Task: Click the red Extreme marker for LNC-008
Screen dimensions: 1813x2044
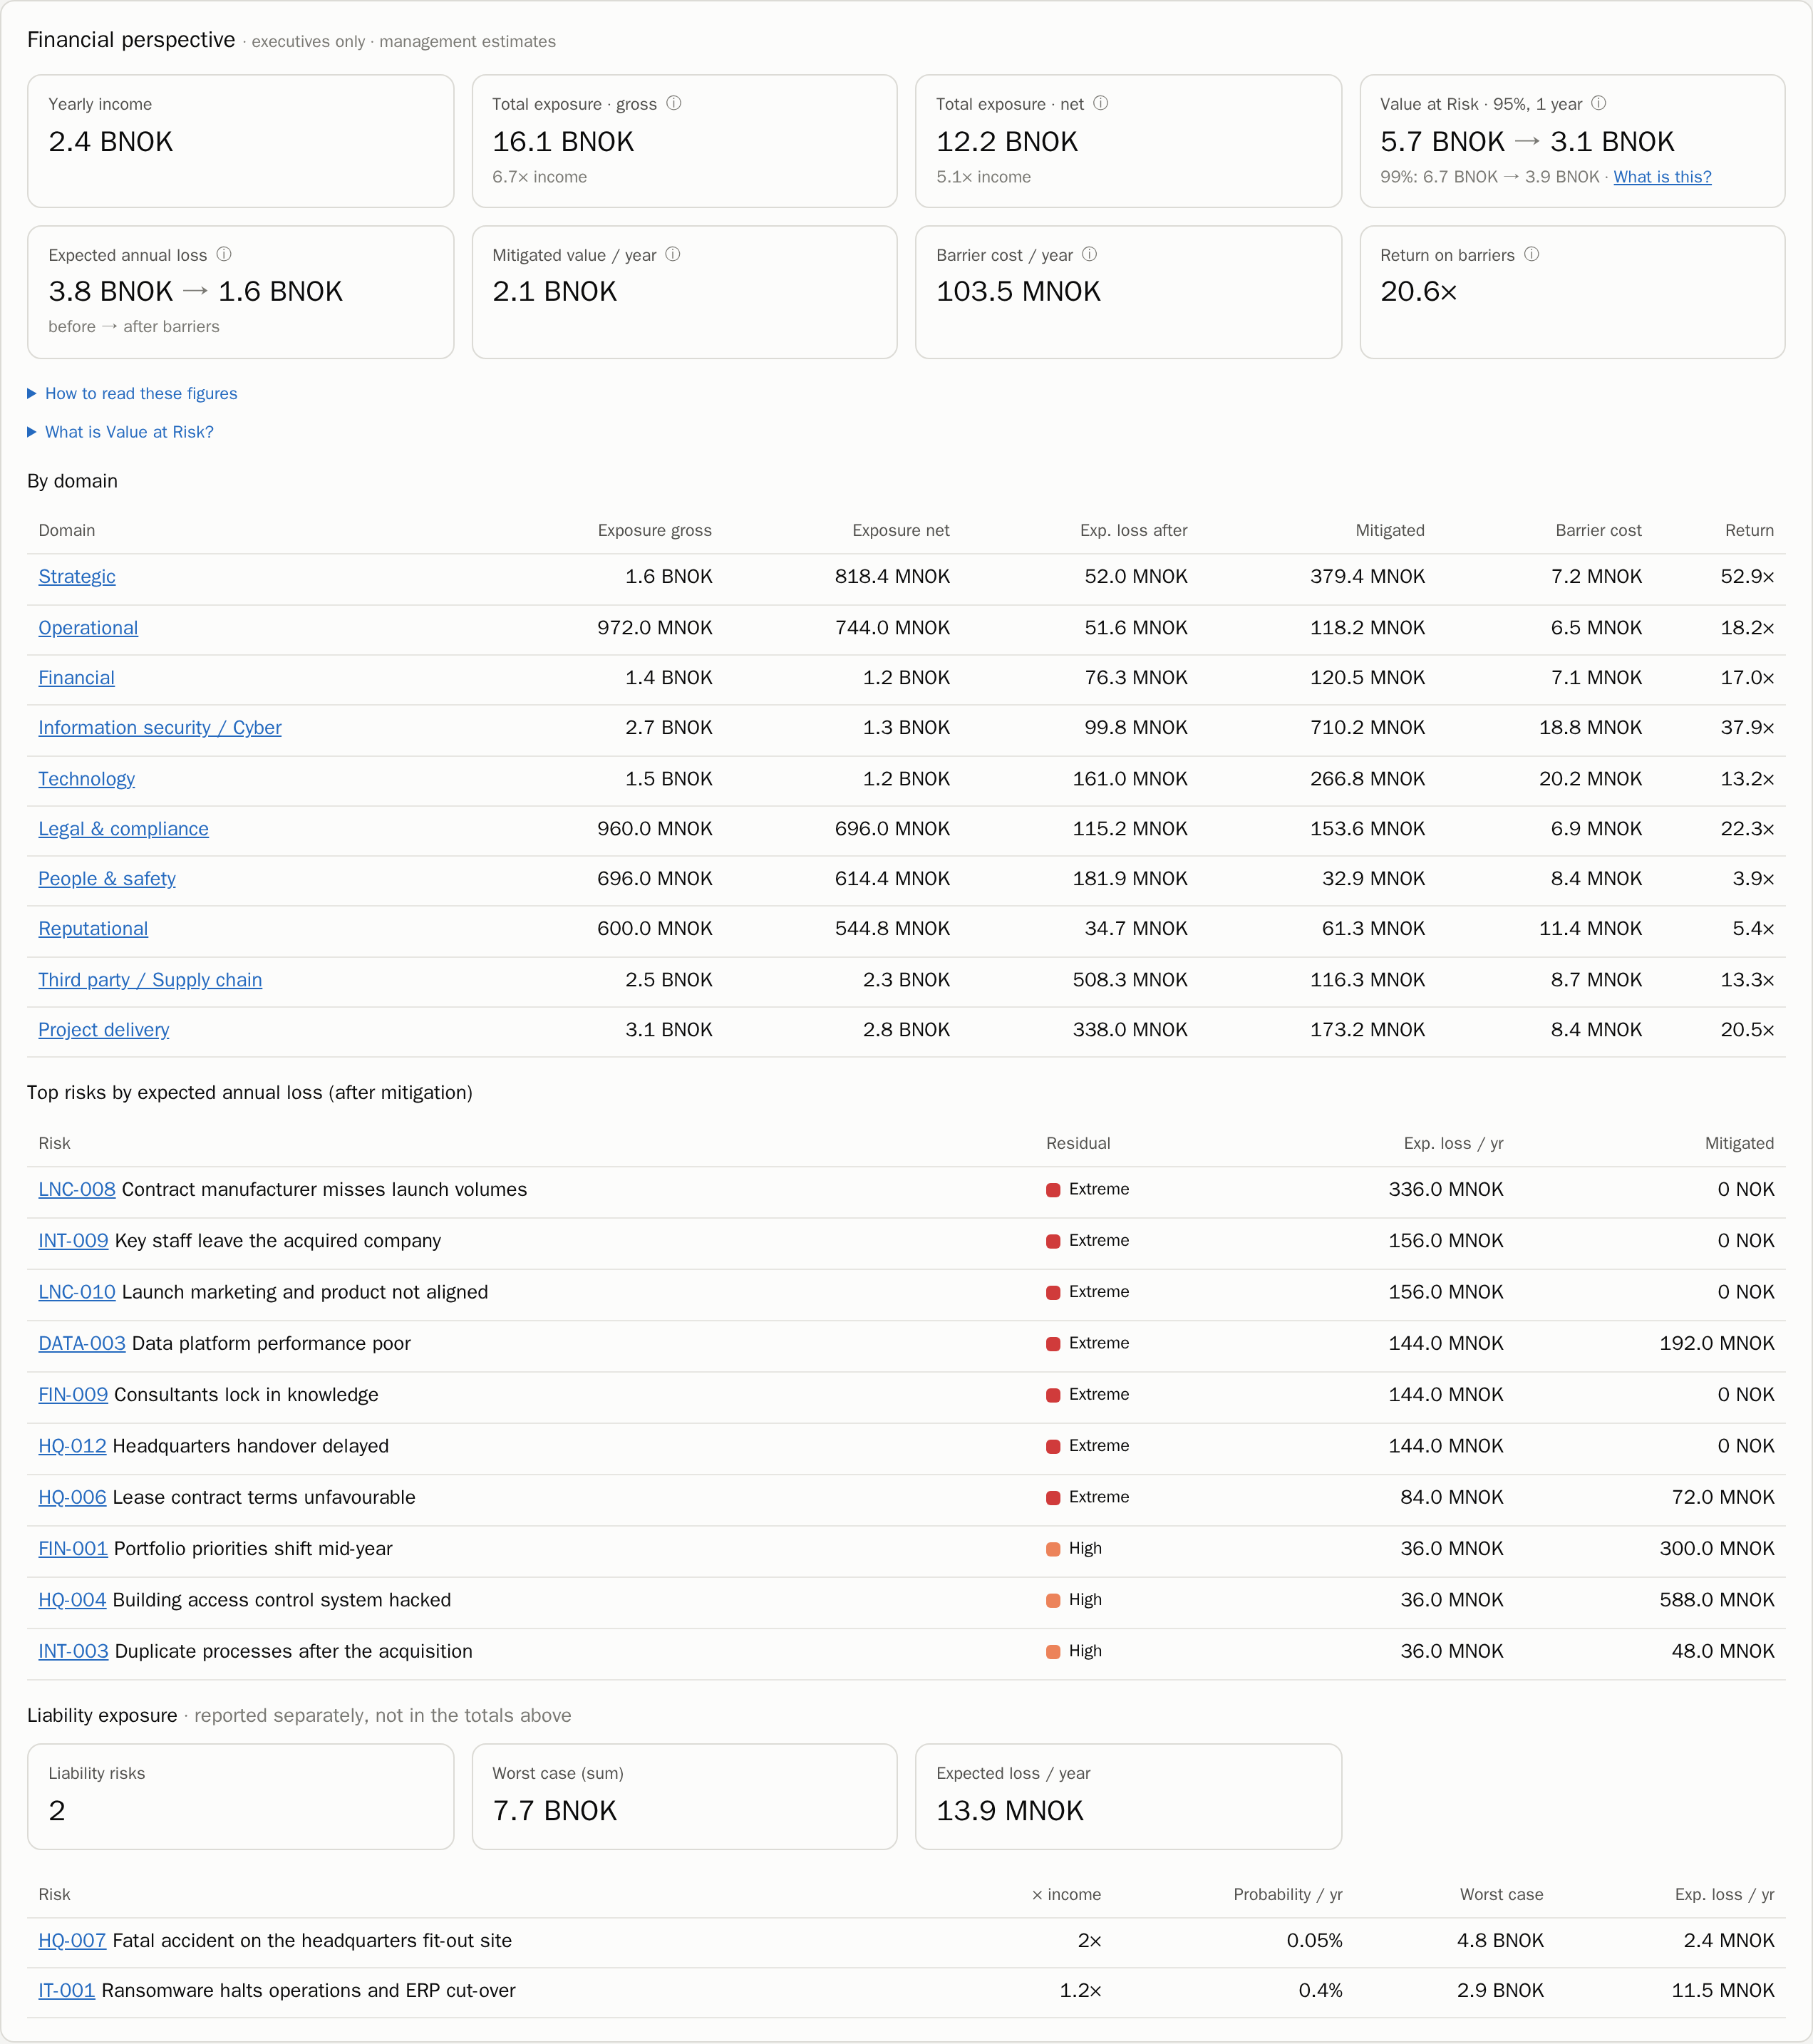Action: pos(1052,1190)
